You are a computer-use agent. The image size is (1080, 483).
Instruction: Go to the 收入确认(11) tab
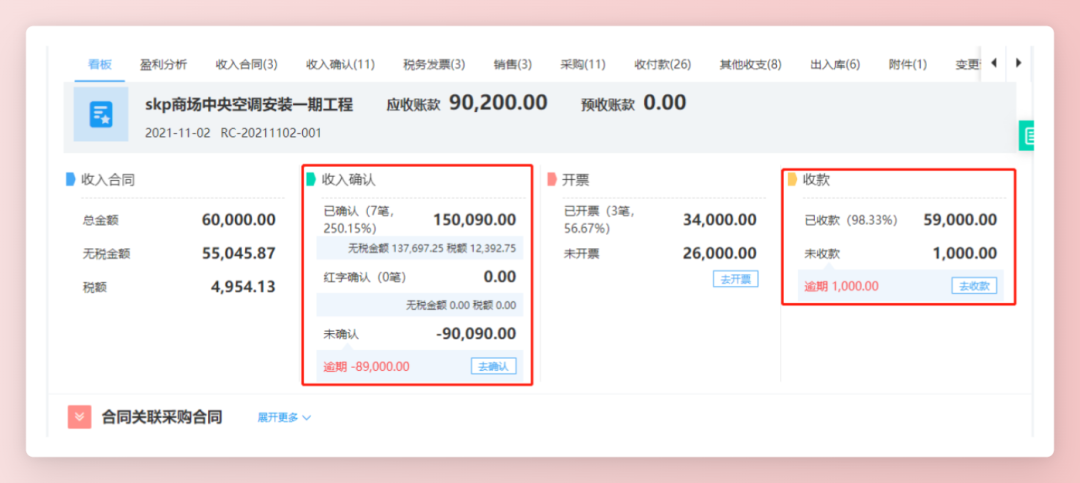[x=340, y=65]
